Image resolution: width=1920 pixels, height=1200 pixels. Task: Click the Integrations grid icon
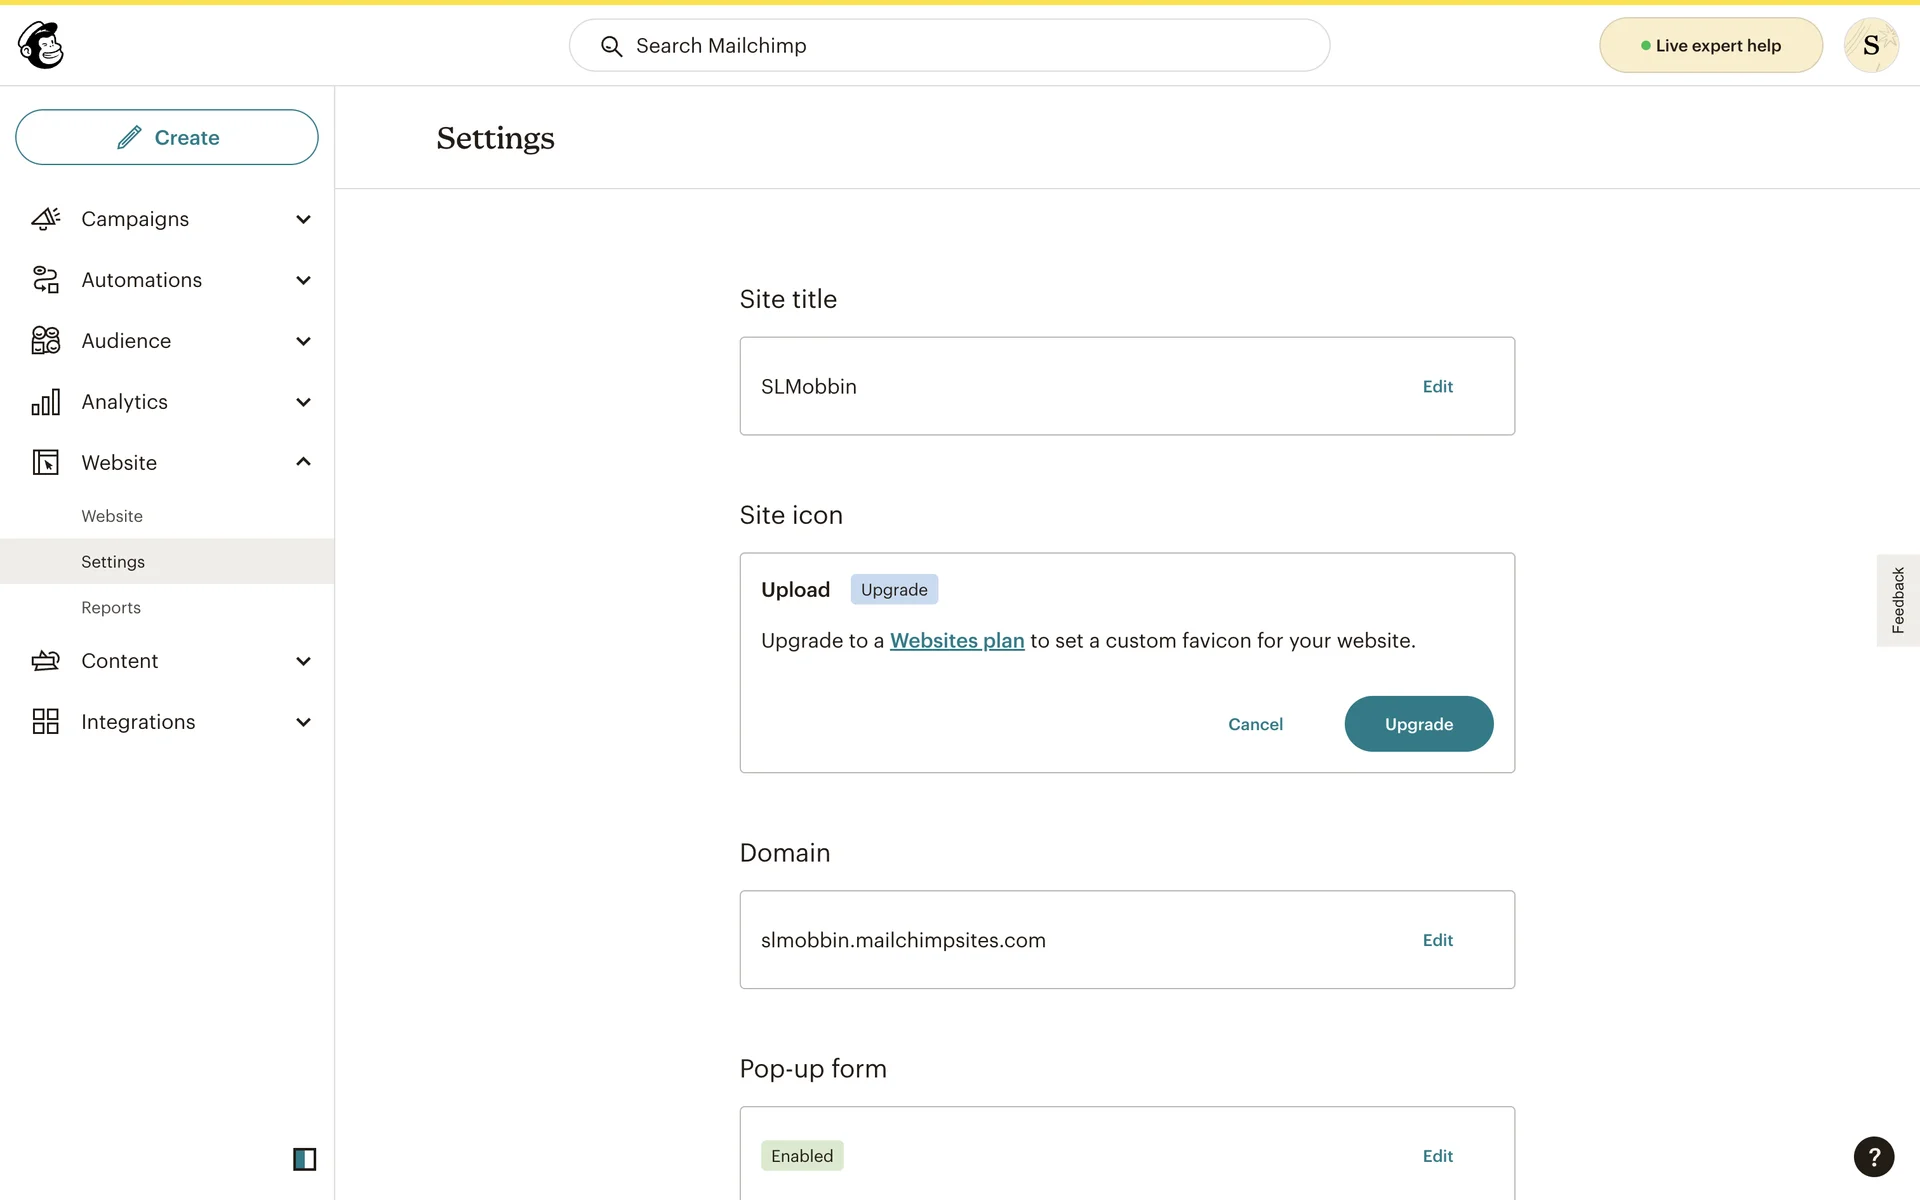pos(46,722)
